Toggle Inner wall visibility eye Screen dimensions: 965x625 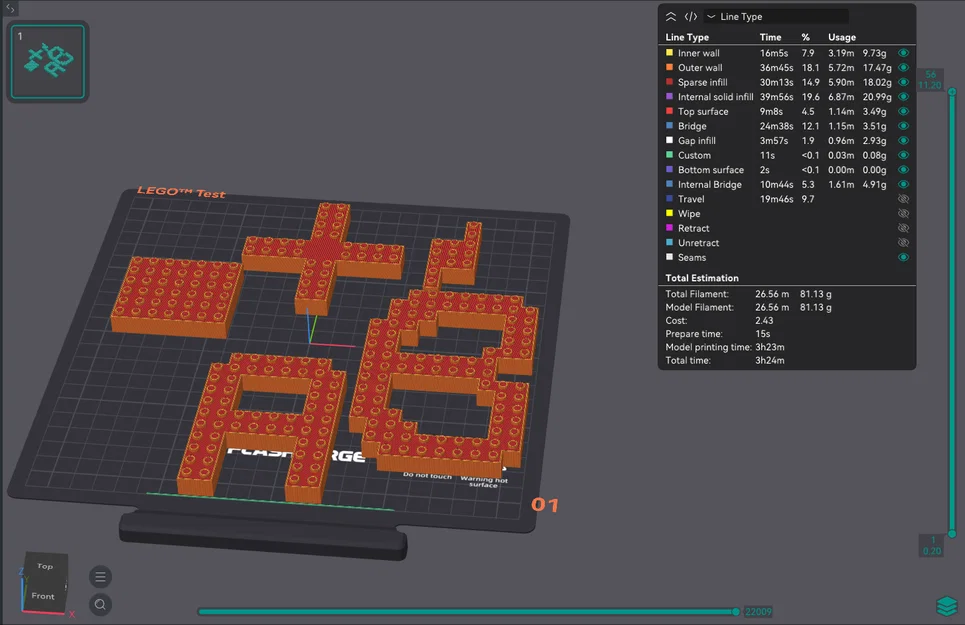pos(903,53)
